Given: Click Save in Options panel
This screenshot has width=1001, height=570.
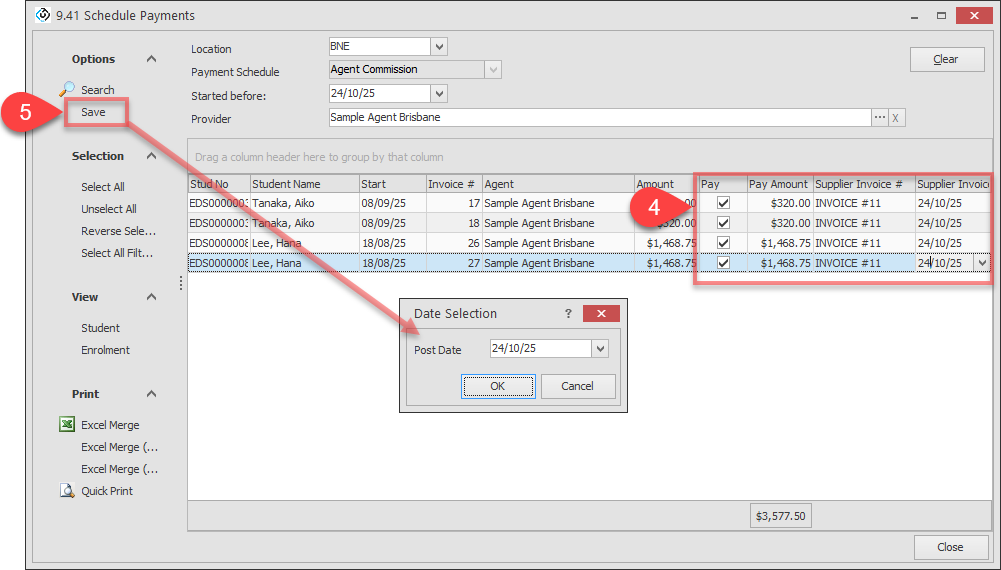Looking at the screenshot, I should [x=93, y=112].
